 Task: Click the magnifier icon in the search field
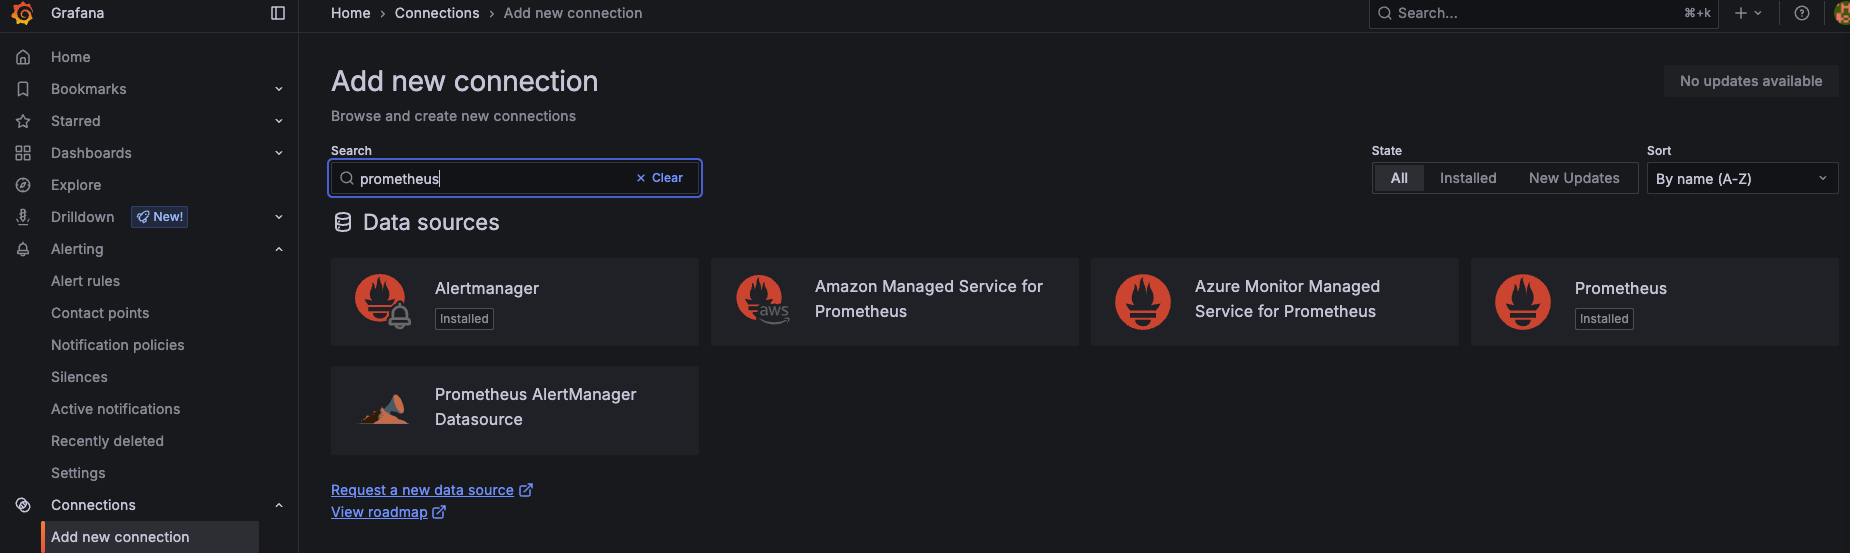pos(347,178)
